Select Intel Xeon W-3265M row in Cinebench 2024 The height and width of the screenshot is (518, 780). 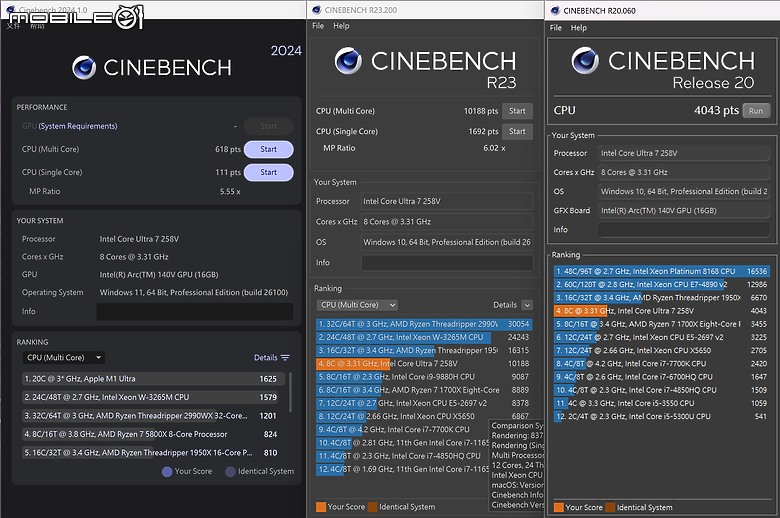153,397
